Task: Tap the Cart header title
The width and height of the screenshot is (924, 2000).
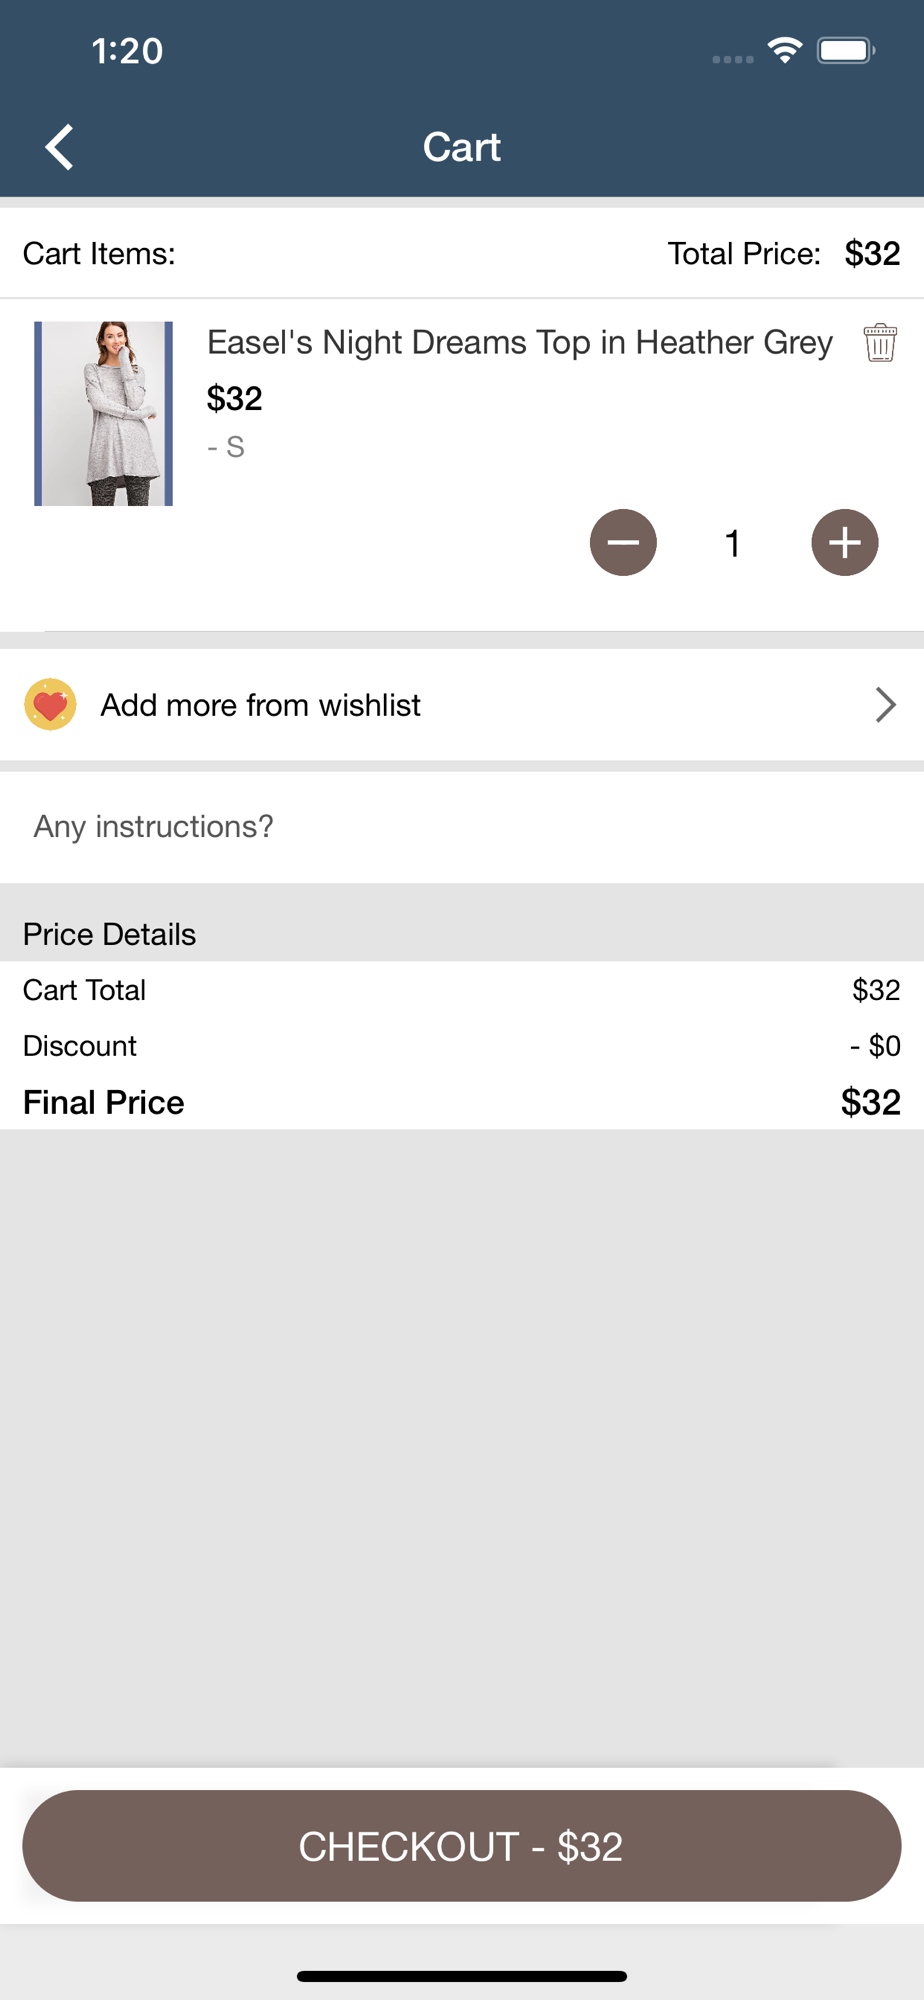Action: [x=462, y=147]
